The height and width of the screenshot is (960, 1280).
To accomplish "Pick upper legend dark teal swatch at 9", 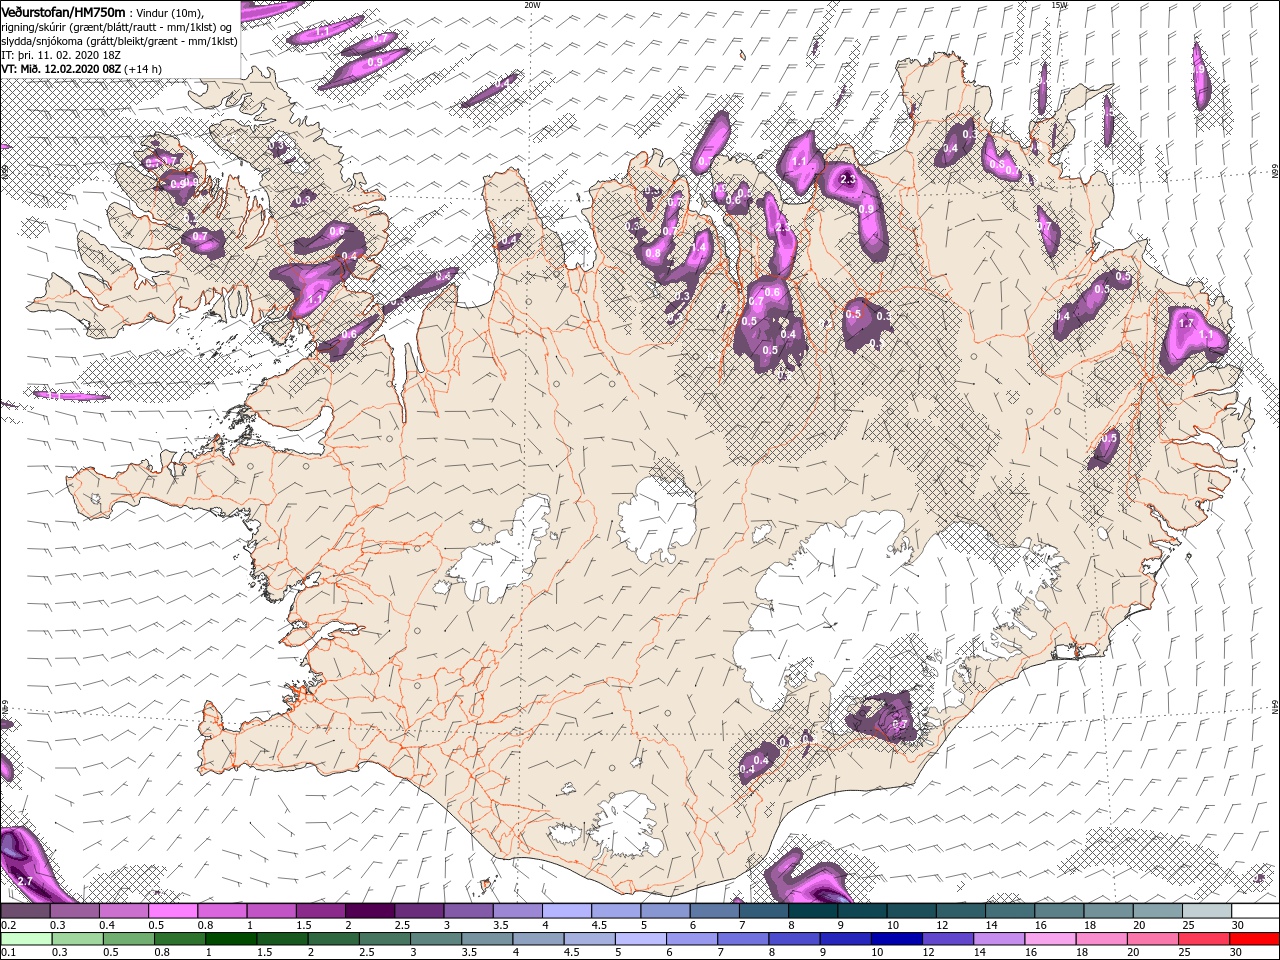I will 860,911.
